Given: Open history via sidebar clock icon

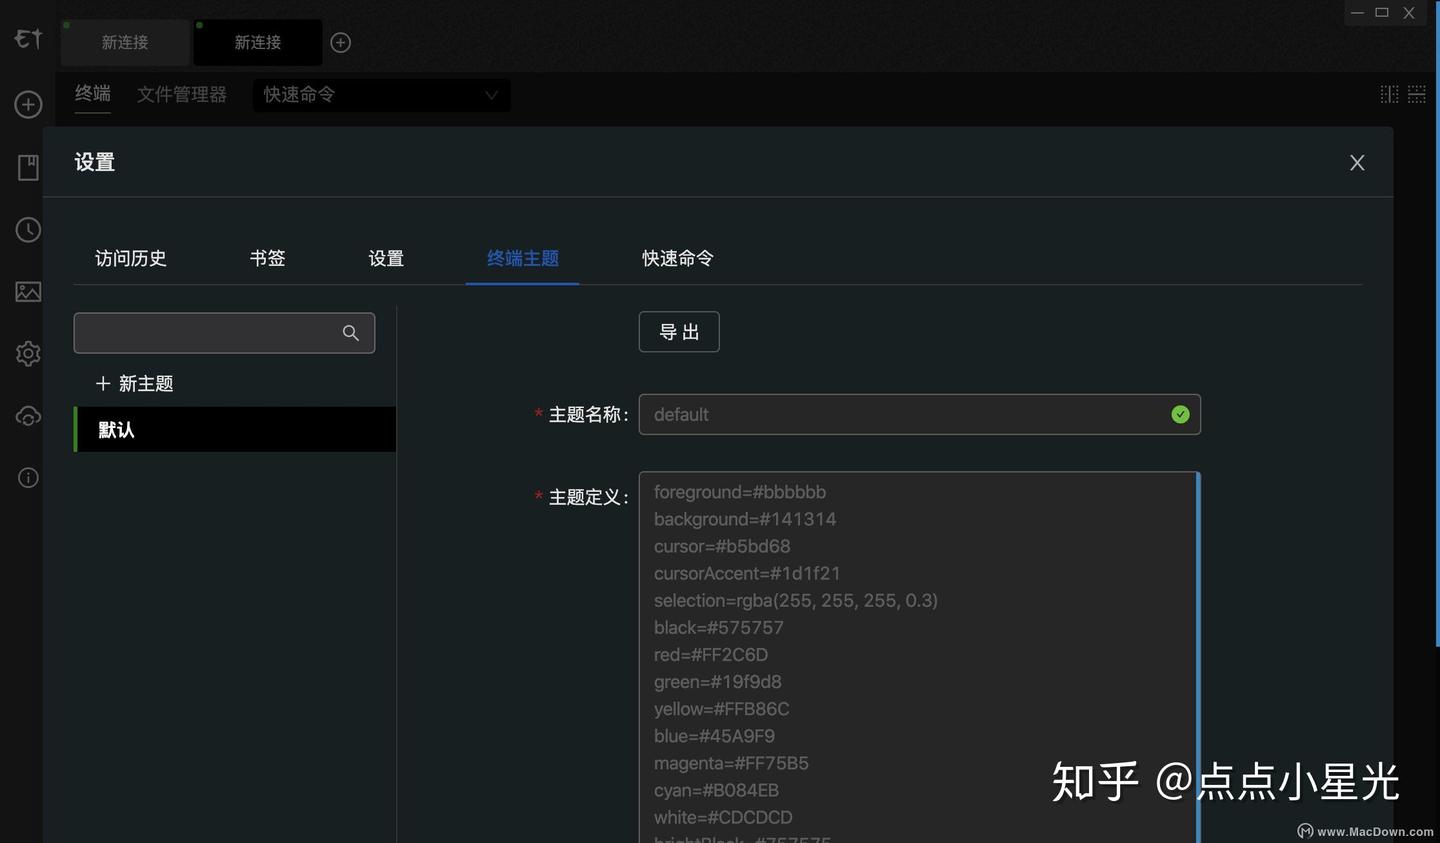Looking at the screenshot, I should pos(28,229).
